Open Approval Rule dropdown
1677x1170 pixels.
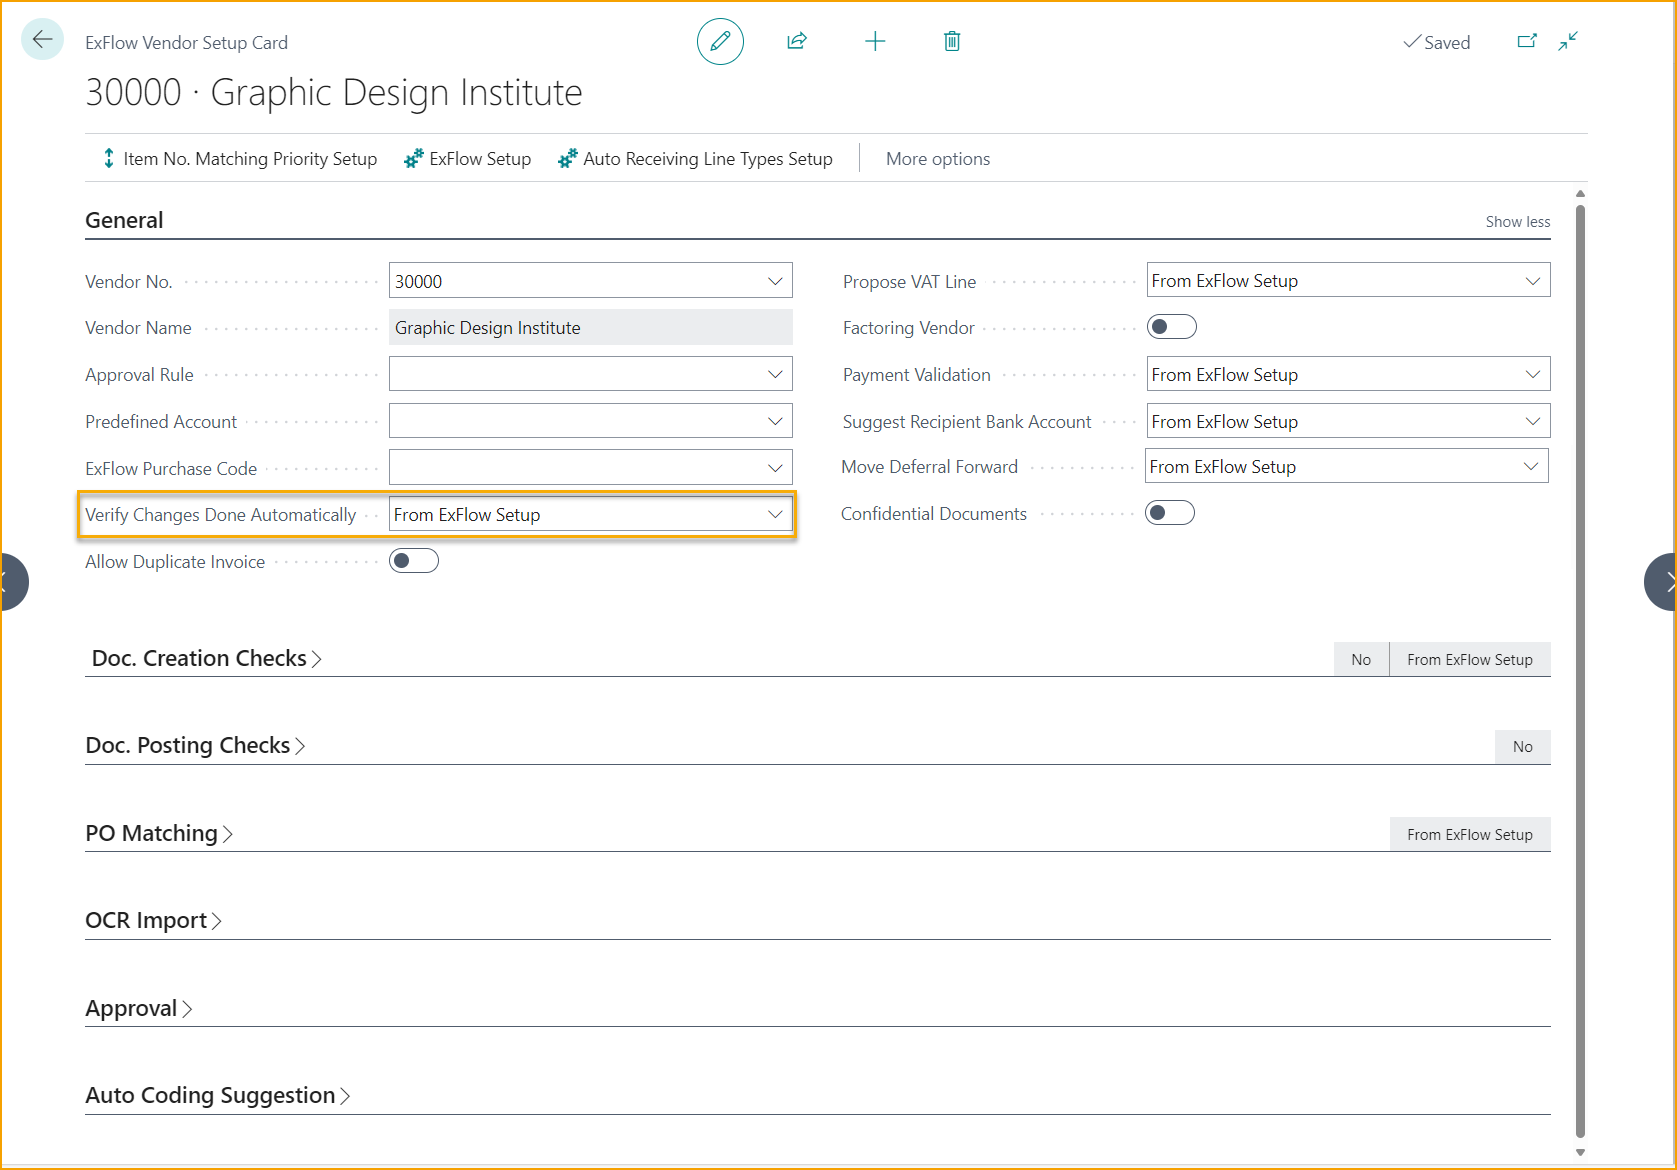[775, 374]
